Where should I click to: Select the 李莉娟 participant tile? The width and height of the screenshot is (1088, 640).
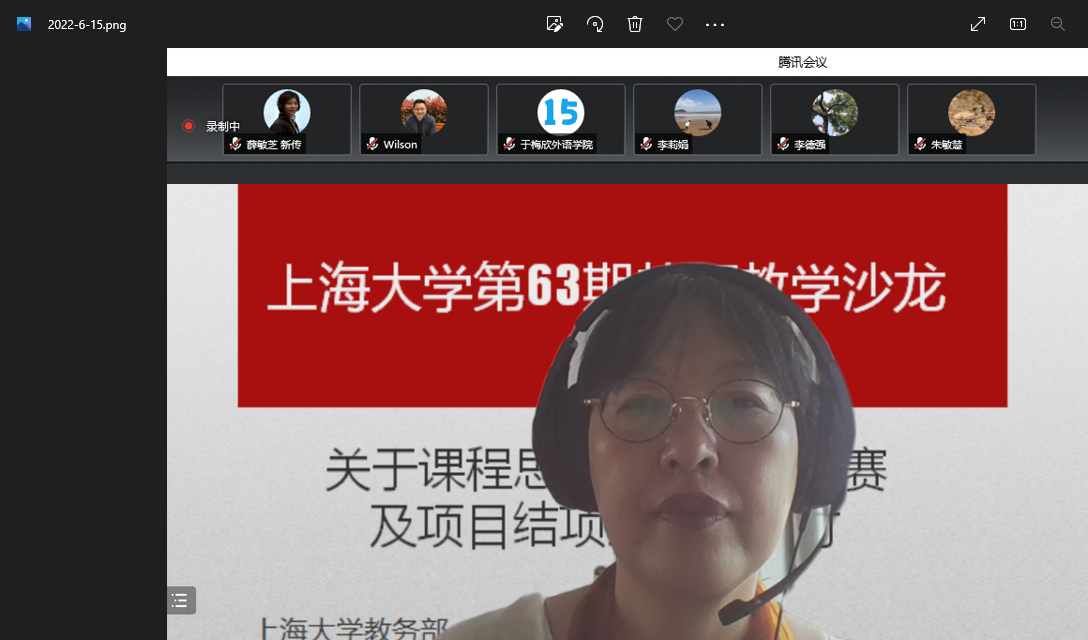tap(698, 119)
